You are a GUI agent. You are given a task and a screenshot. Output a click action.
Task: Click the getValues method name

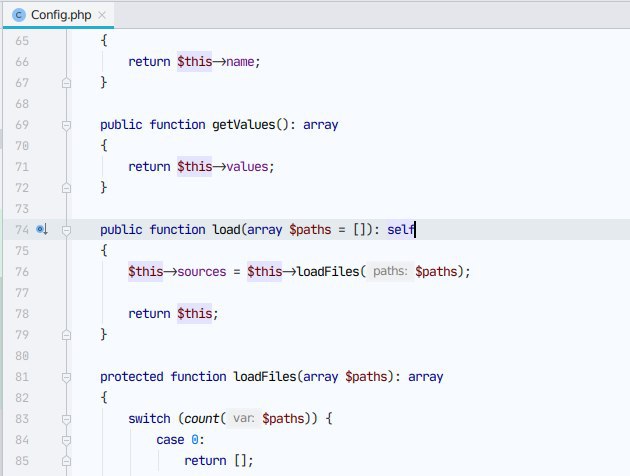click(243, 125)
